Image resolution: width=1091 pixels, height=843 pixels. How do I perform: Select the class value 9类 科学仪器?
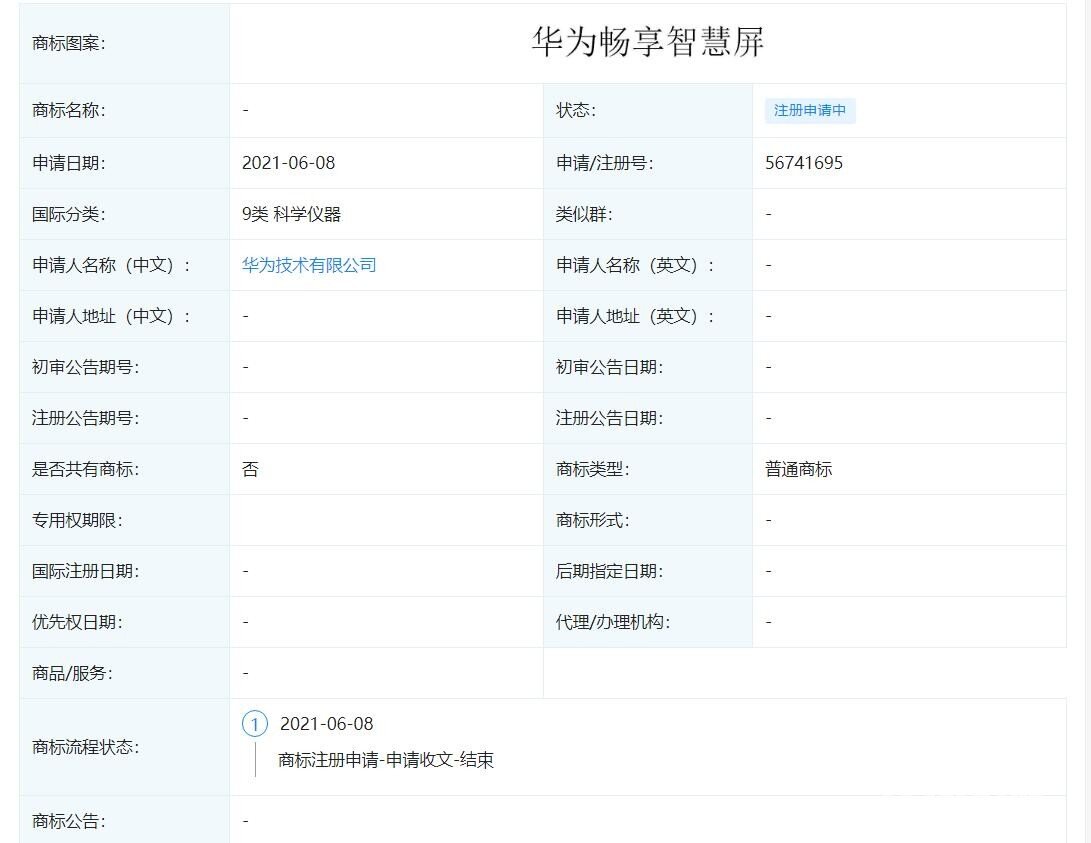[292, 214]
